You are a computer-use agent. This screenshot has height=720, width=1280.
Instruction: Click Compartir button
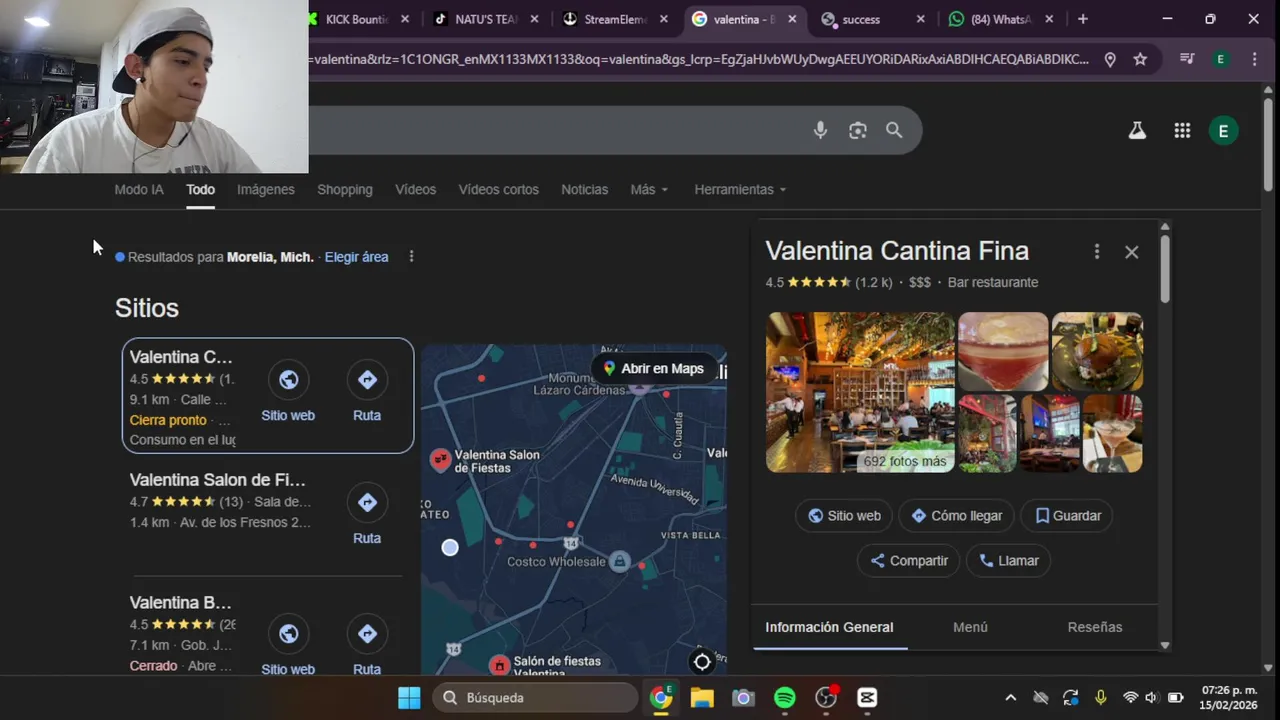(908, 561)
